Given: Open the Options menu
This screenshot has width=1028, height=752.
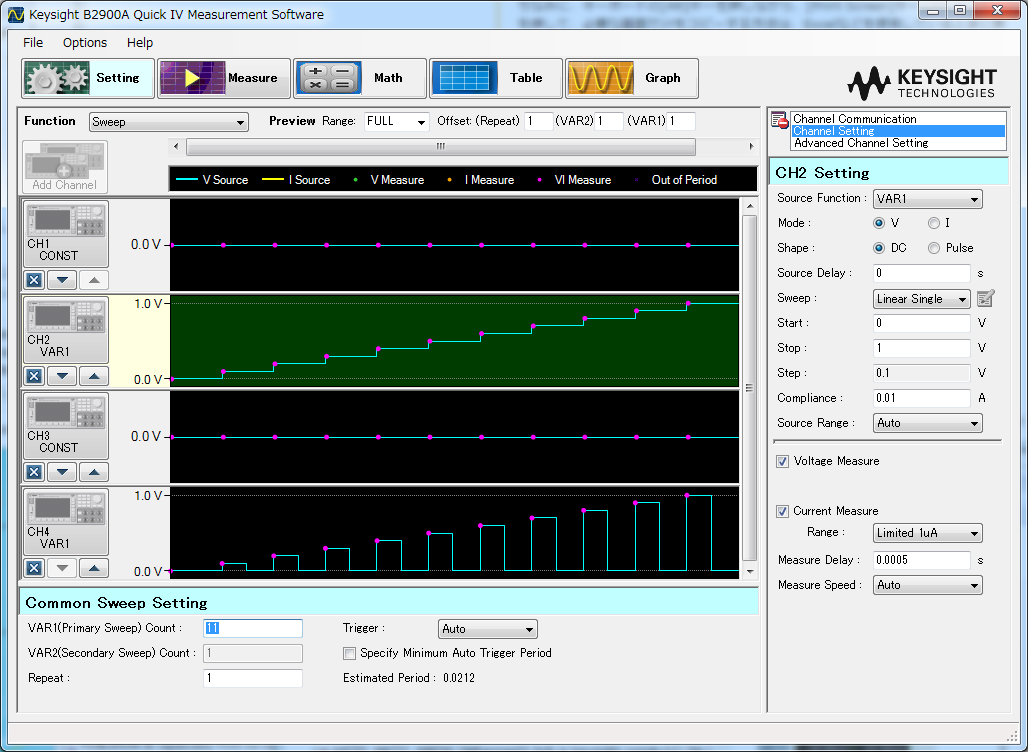Looking at the screenshot, I should click(85, 42).
